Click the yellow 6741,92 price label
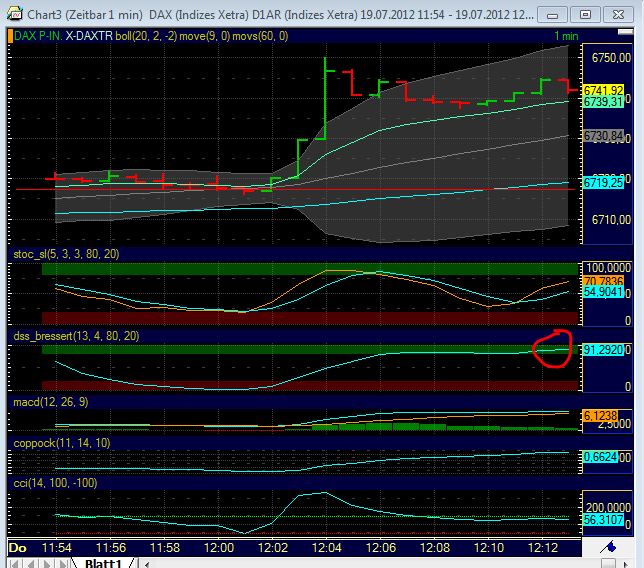 click(603, 90)
